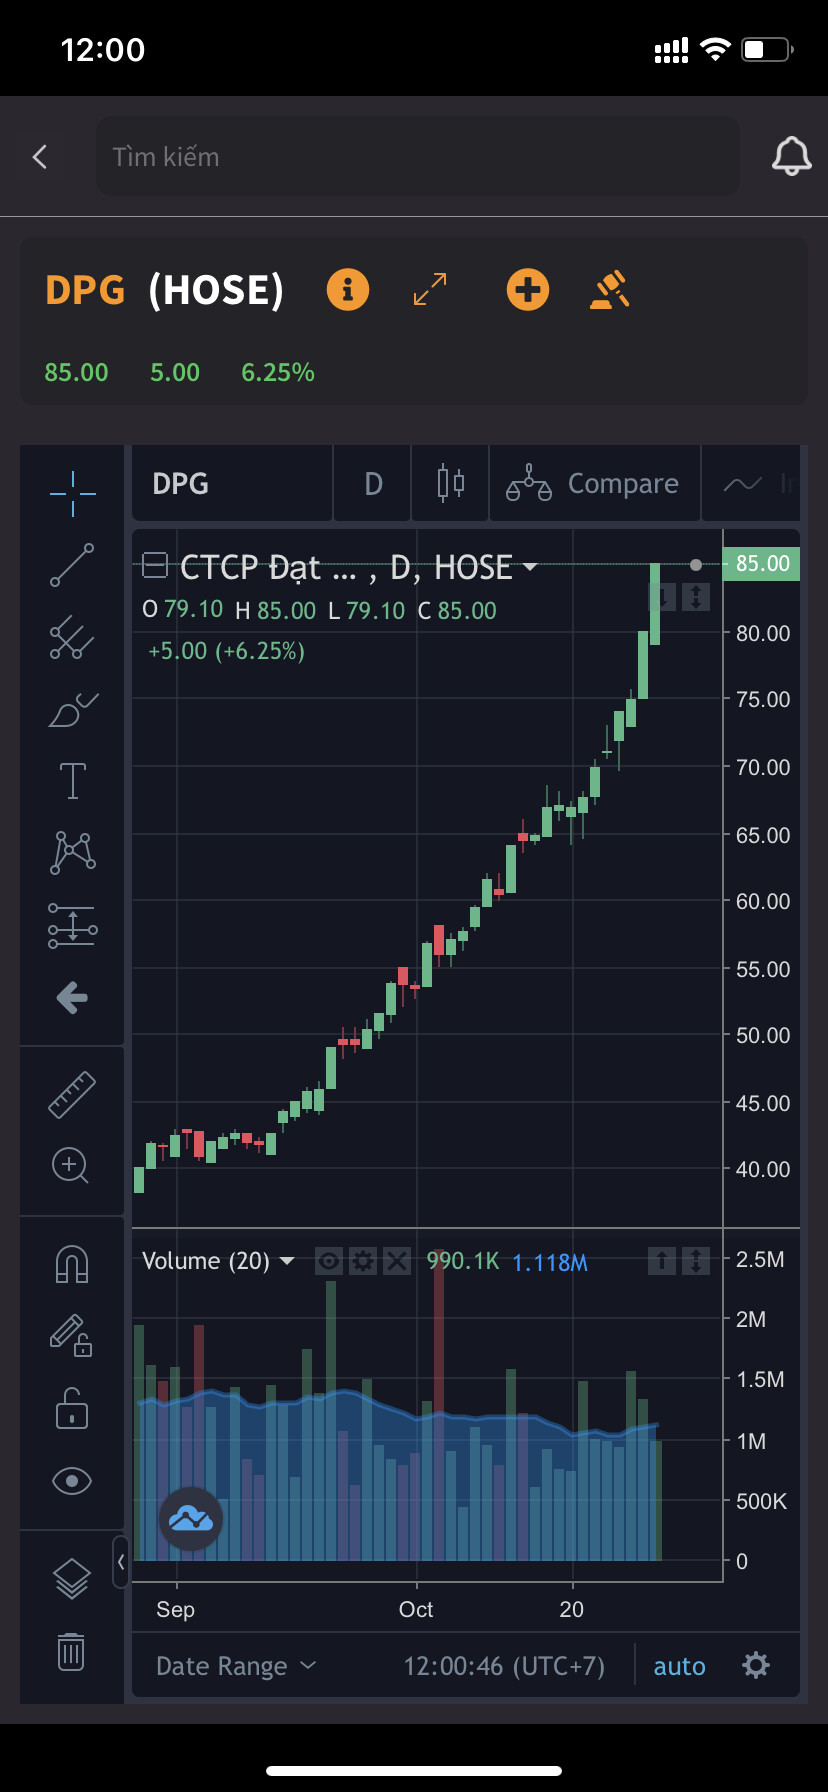Select the brush drawing tool

coord(72,710)
